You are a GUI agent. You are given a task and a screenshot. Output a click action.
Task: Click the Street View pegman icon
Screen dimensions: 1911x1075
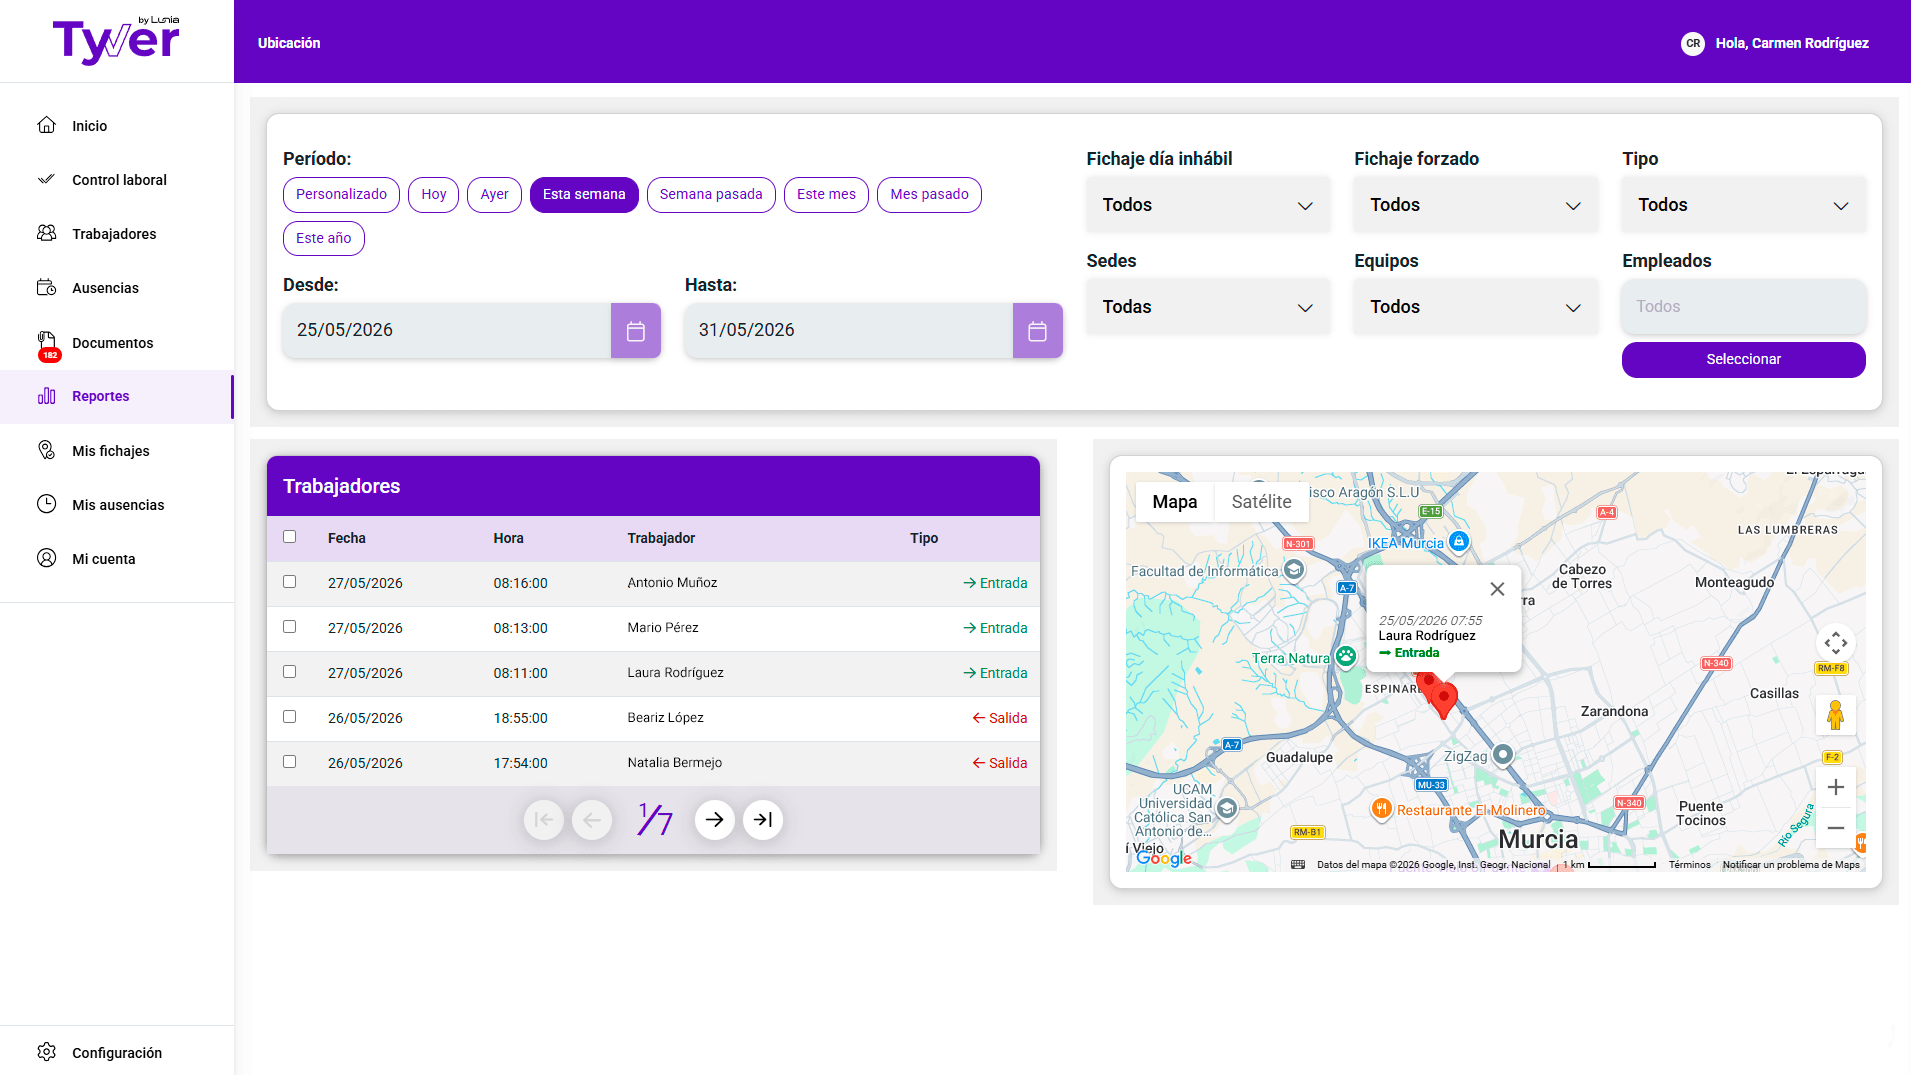1835,715
